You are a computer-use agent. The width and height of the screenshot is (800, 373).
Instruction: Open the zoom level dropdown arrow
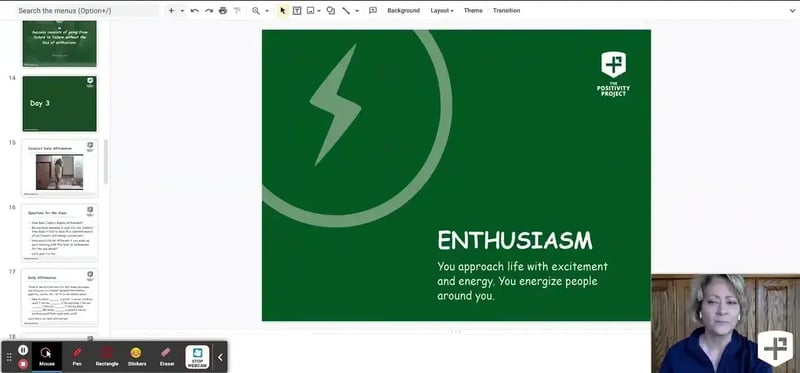(x=266, y=11)
